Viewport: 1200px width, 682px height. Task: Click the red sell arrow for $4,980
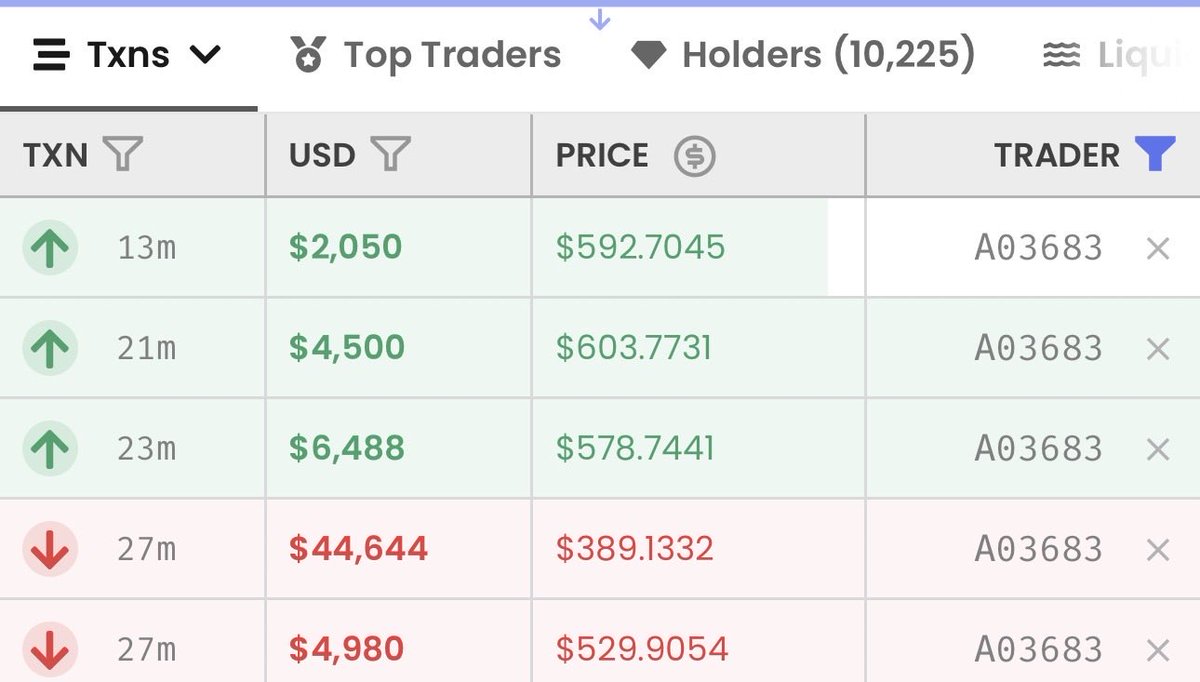(x=50, y=649)
